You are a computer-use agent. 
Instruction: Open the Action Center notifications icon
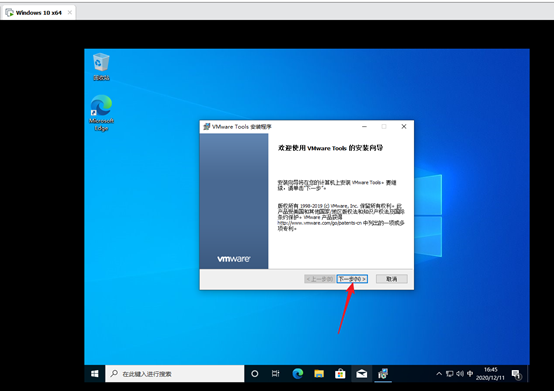(x=517, y=374)
